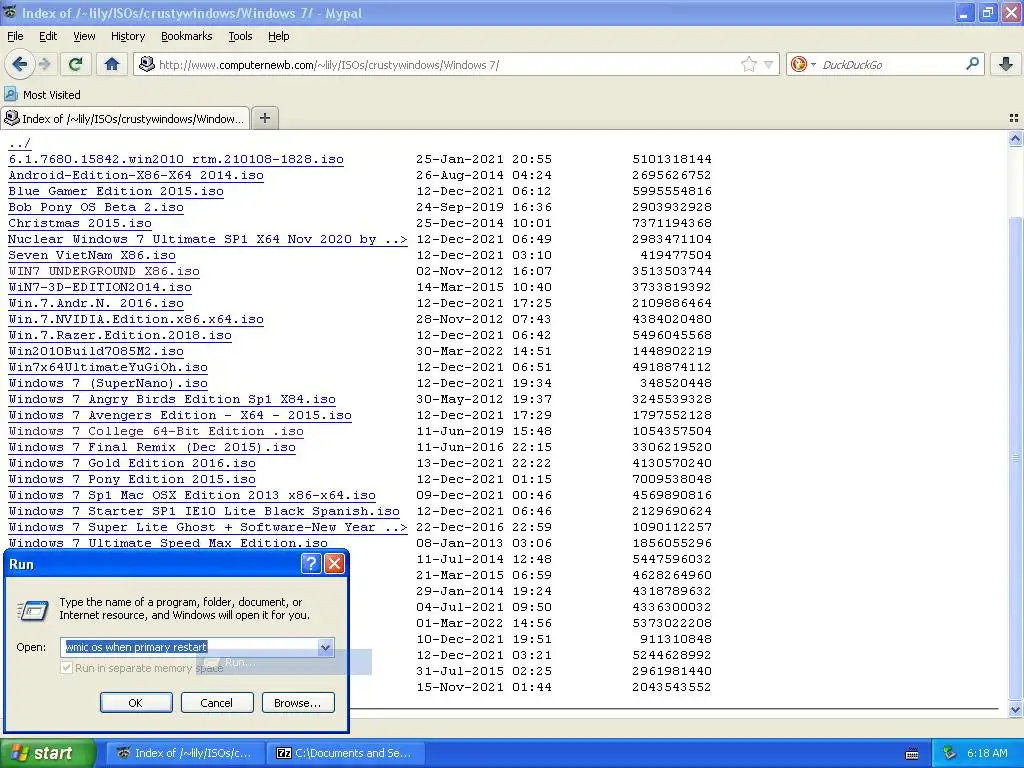Select the Index of /~lily/ISOs tab
The width and height of the screenshot is (1024, 768).
coord(125,118)
